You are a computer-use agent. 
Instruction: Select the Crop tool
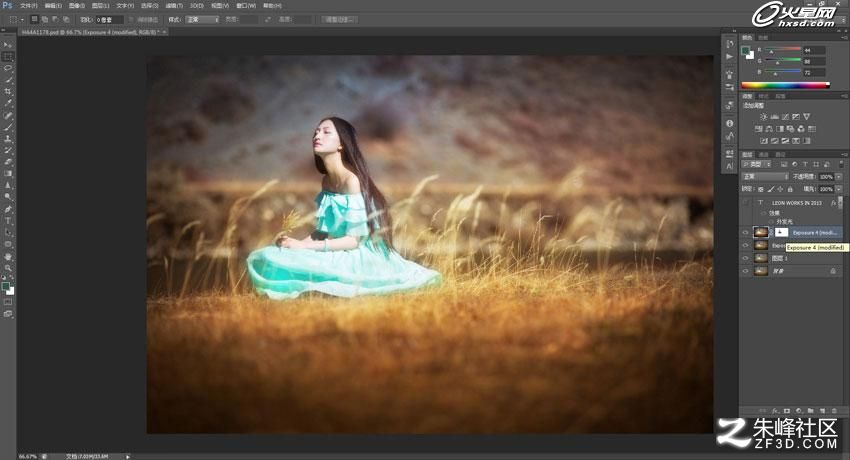pyautogui.click(x=8, y=91)
